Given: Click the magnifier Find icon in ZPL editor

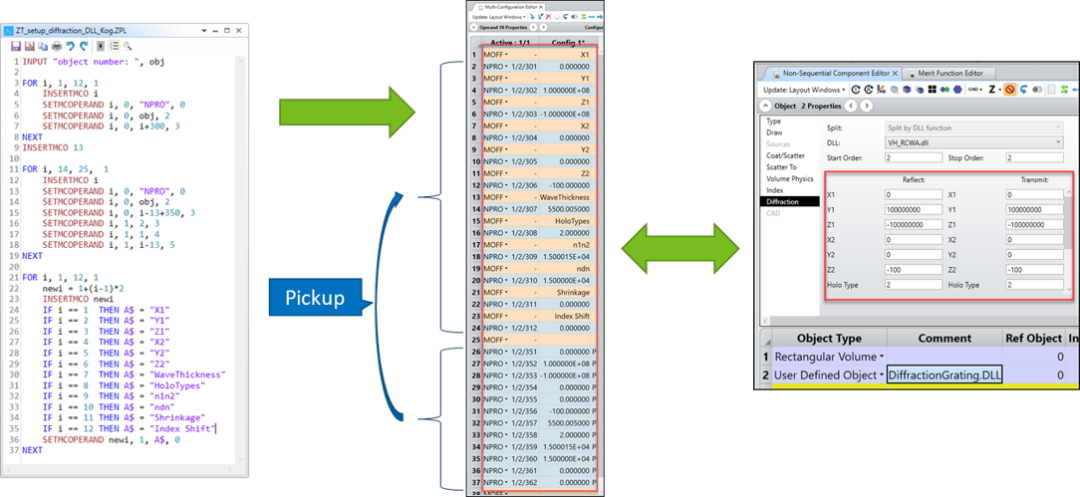Looking at the screenshot, I should 127,46.
